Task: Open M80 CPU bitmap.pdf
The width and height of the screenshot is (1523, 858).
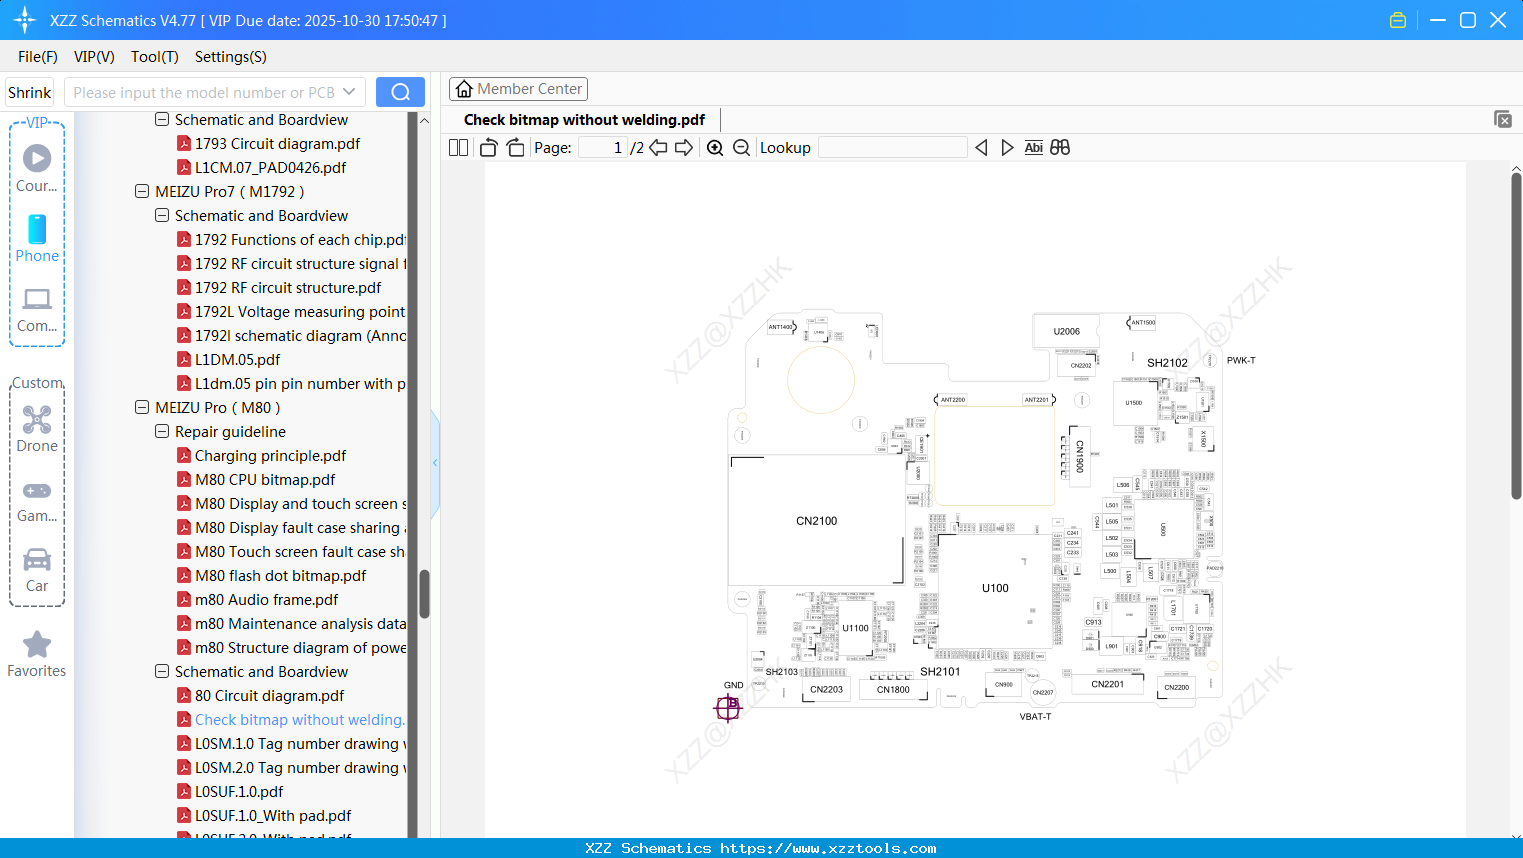Action: 265,479
